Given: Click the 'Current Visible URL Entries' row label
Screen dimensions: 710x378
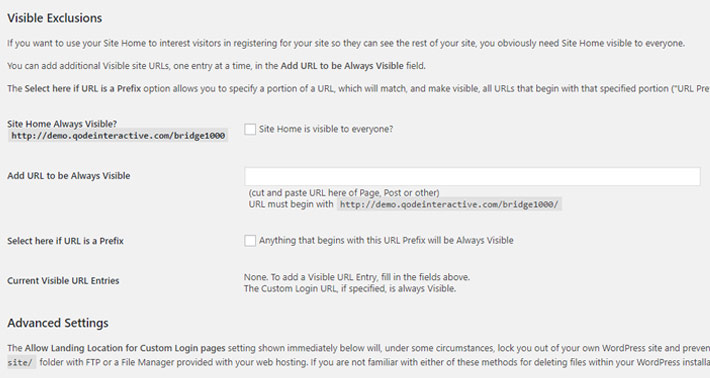Looking at the screenshot, I should [x=63, y=281].
